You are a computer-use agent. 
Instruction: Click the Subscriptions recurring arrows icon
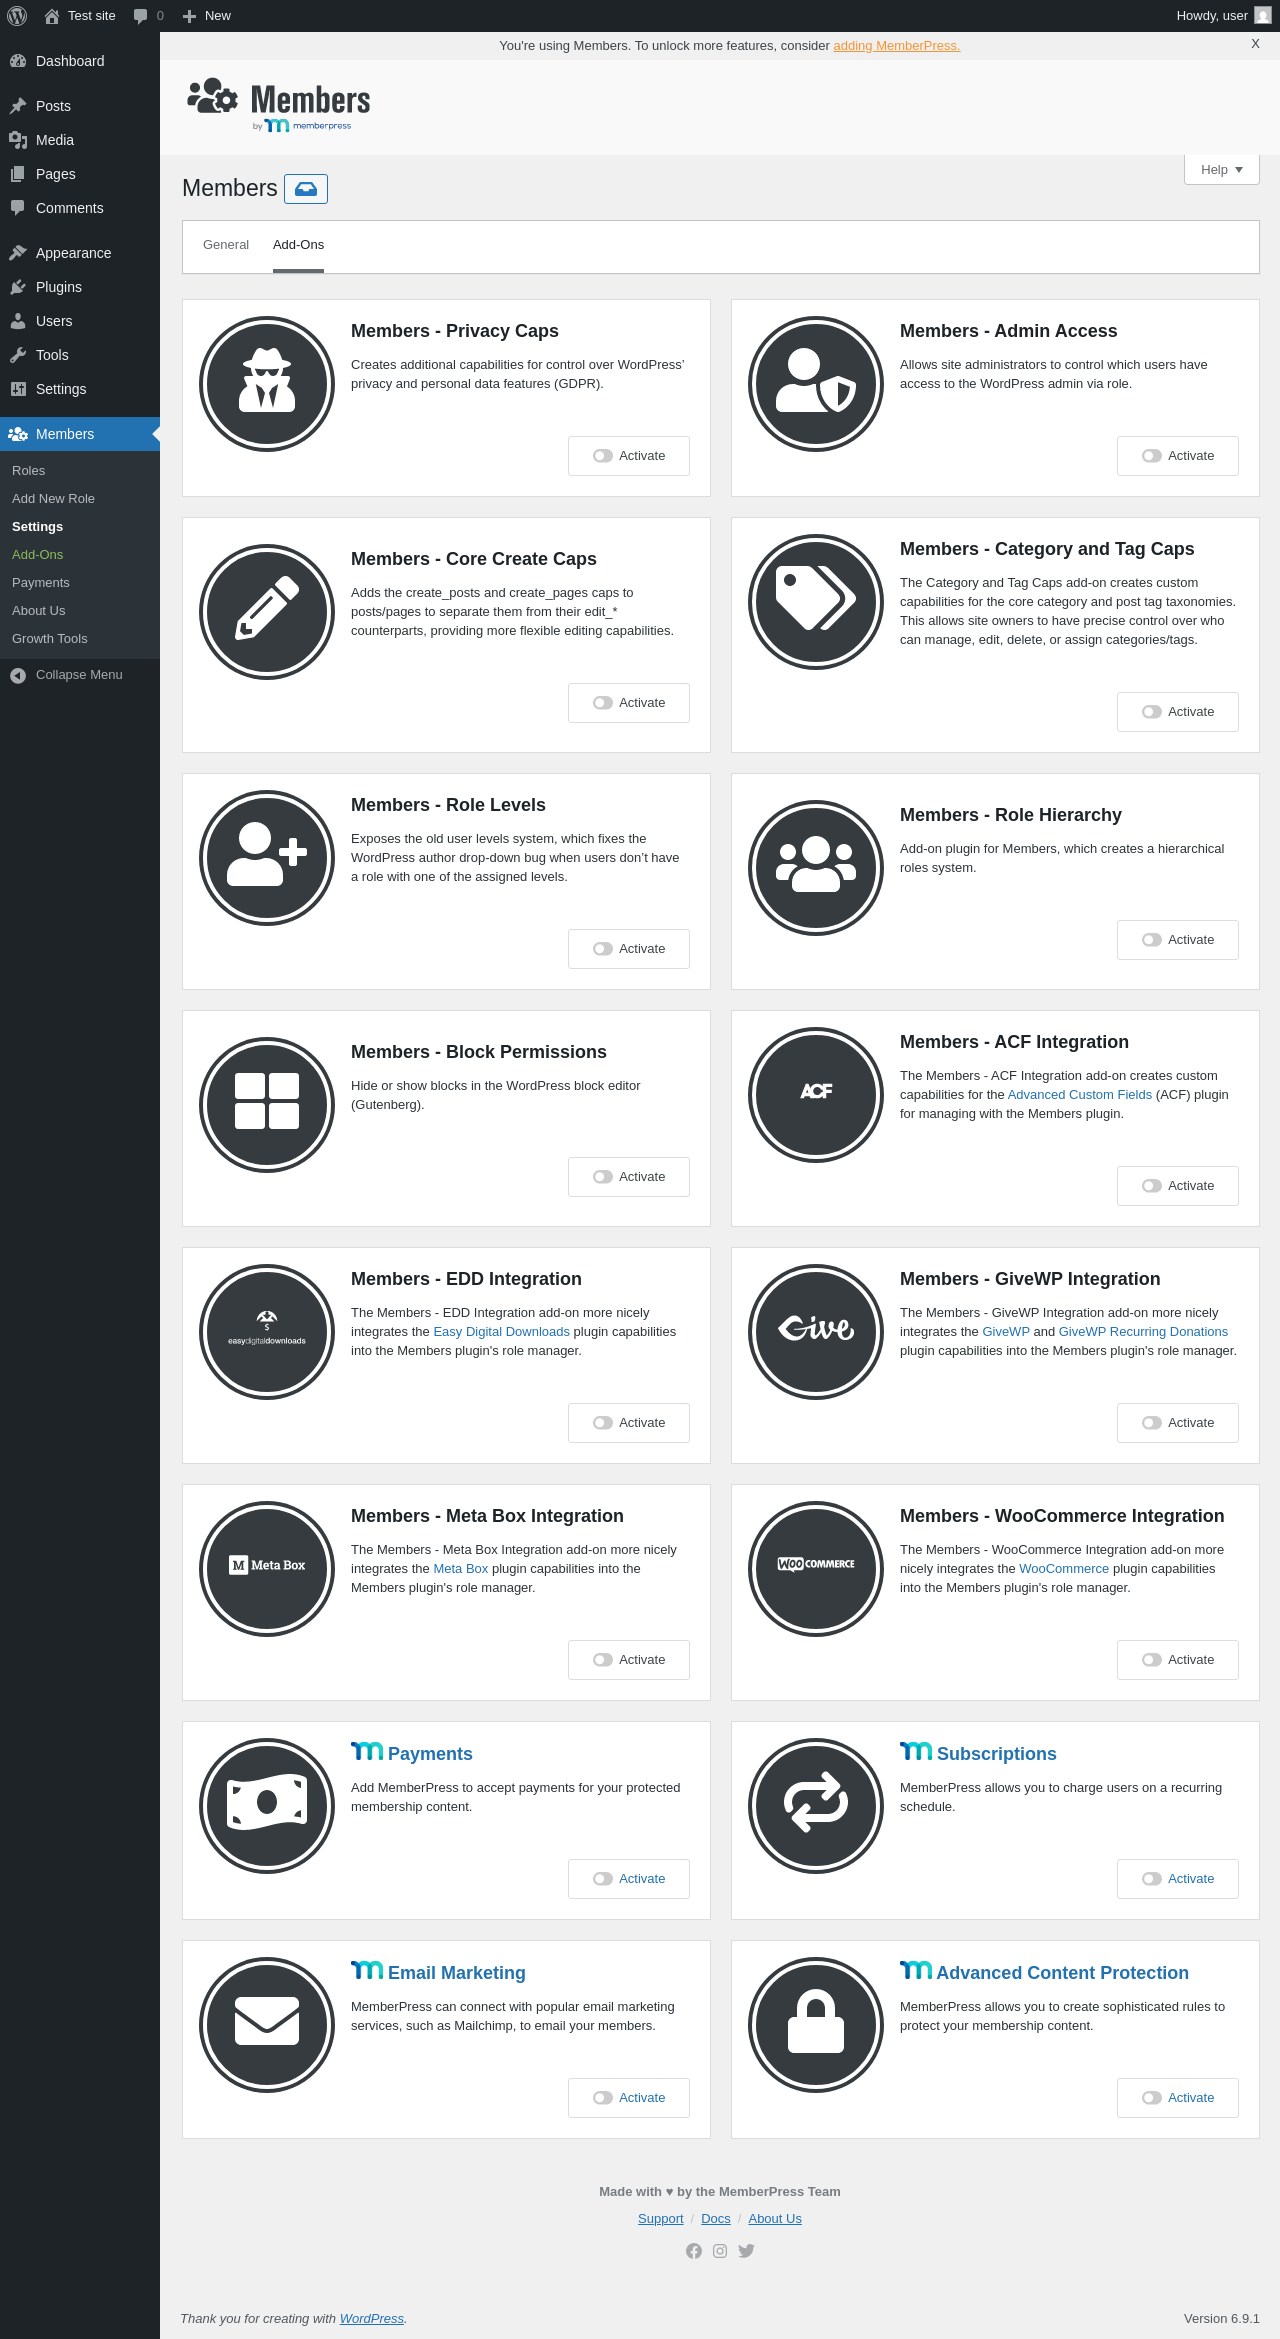816,1806
